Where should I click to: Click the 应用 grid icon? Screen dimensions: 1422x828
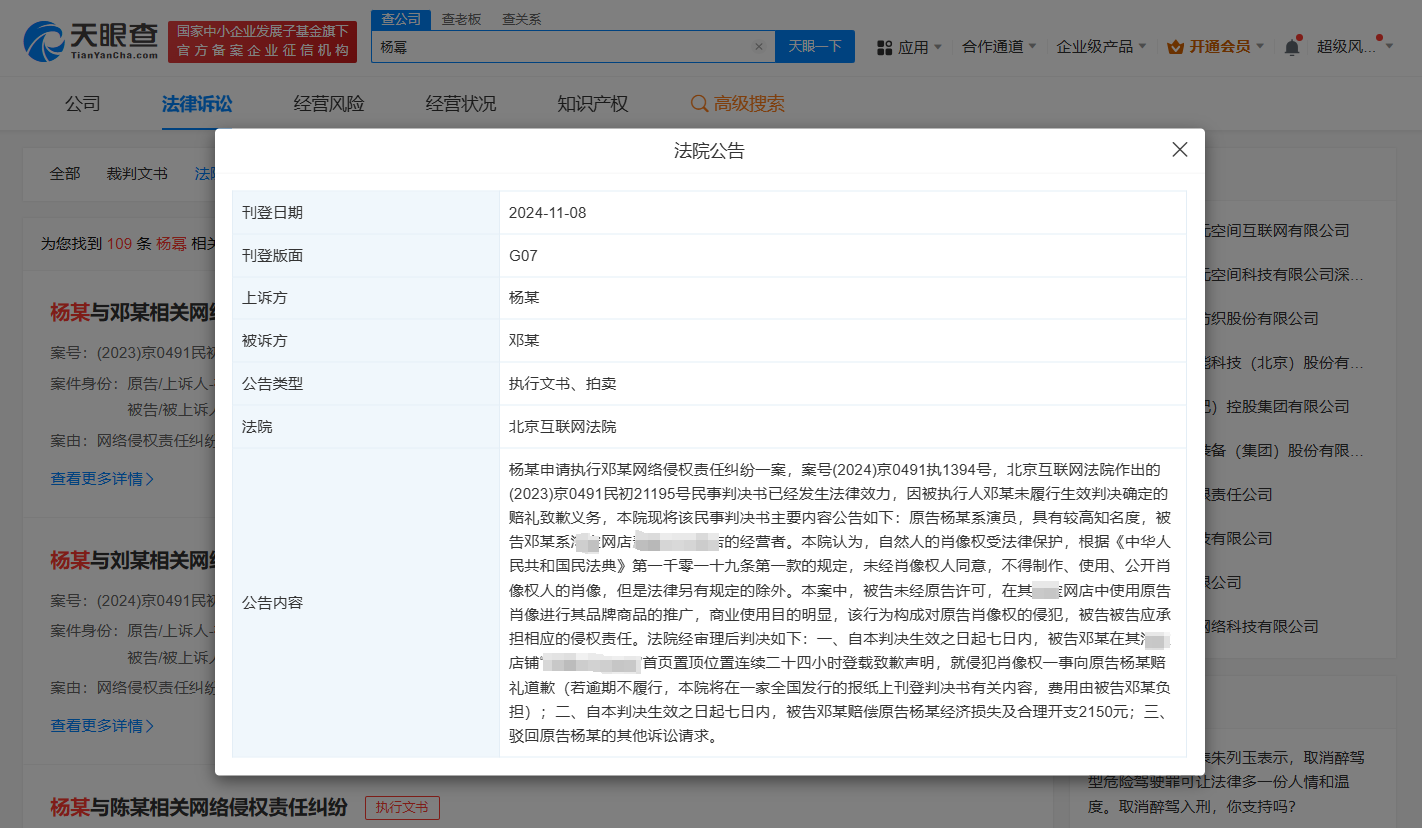[884, 47]
